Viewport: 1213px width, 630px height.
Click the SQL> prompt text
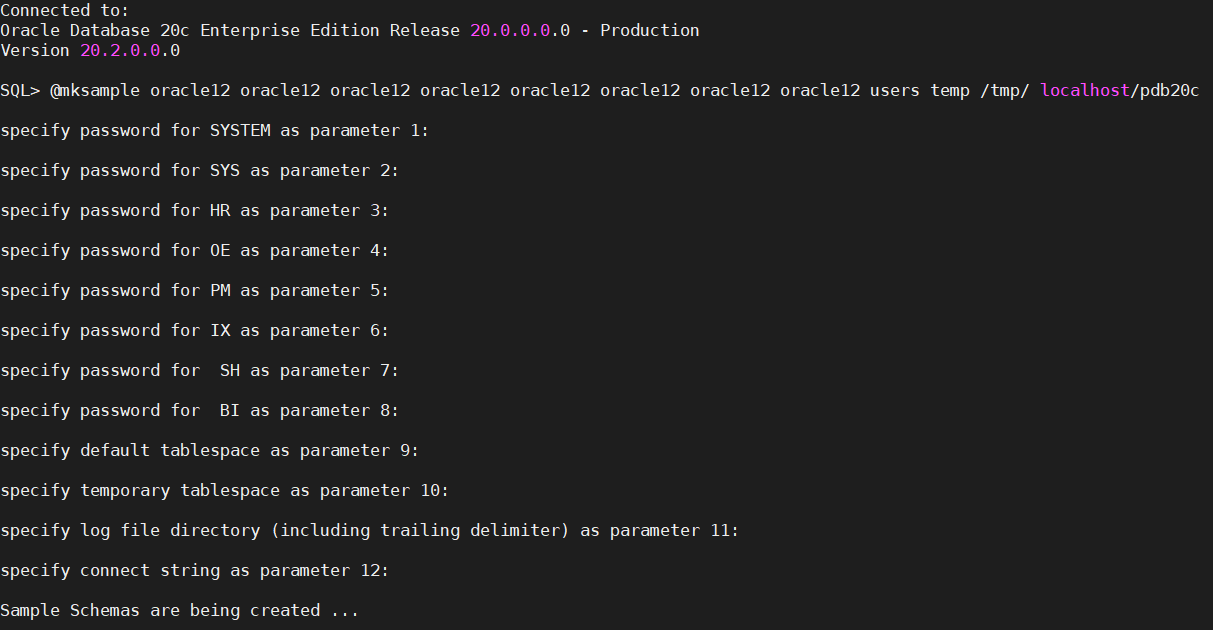(x=20, y=91)
